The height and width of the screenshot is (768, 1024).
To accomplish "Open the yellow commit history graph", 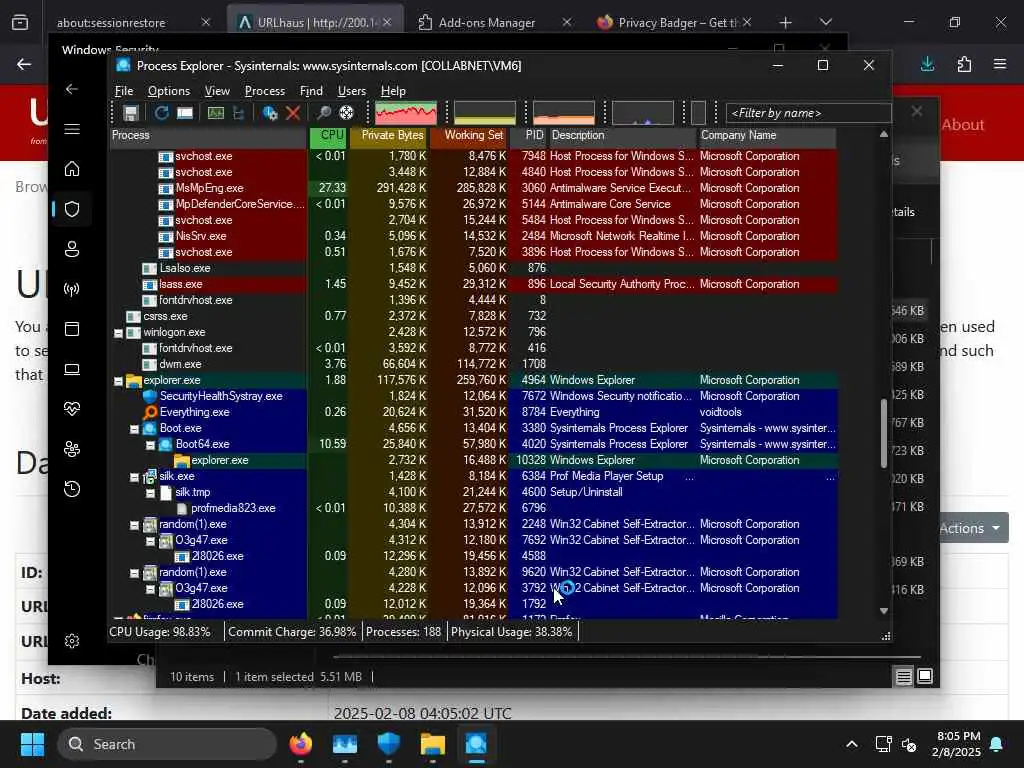I will (485, 113).
